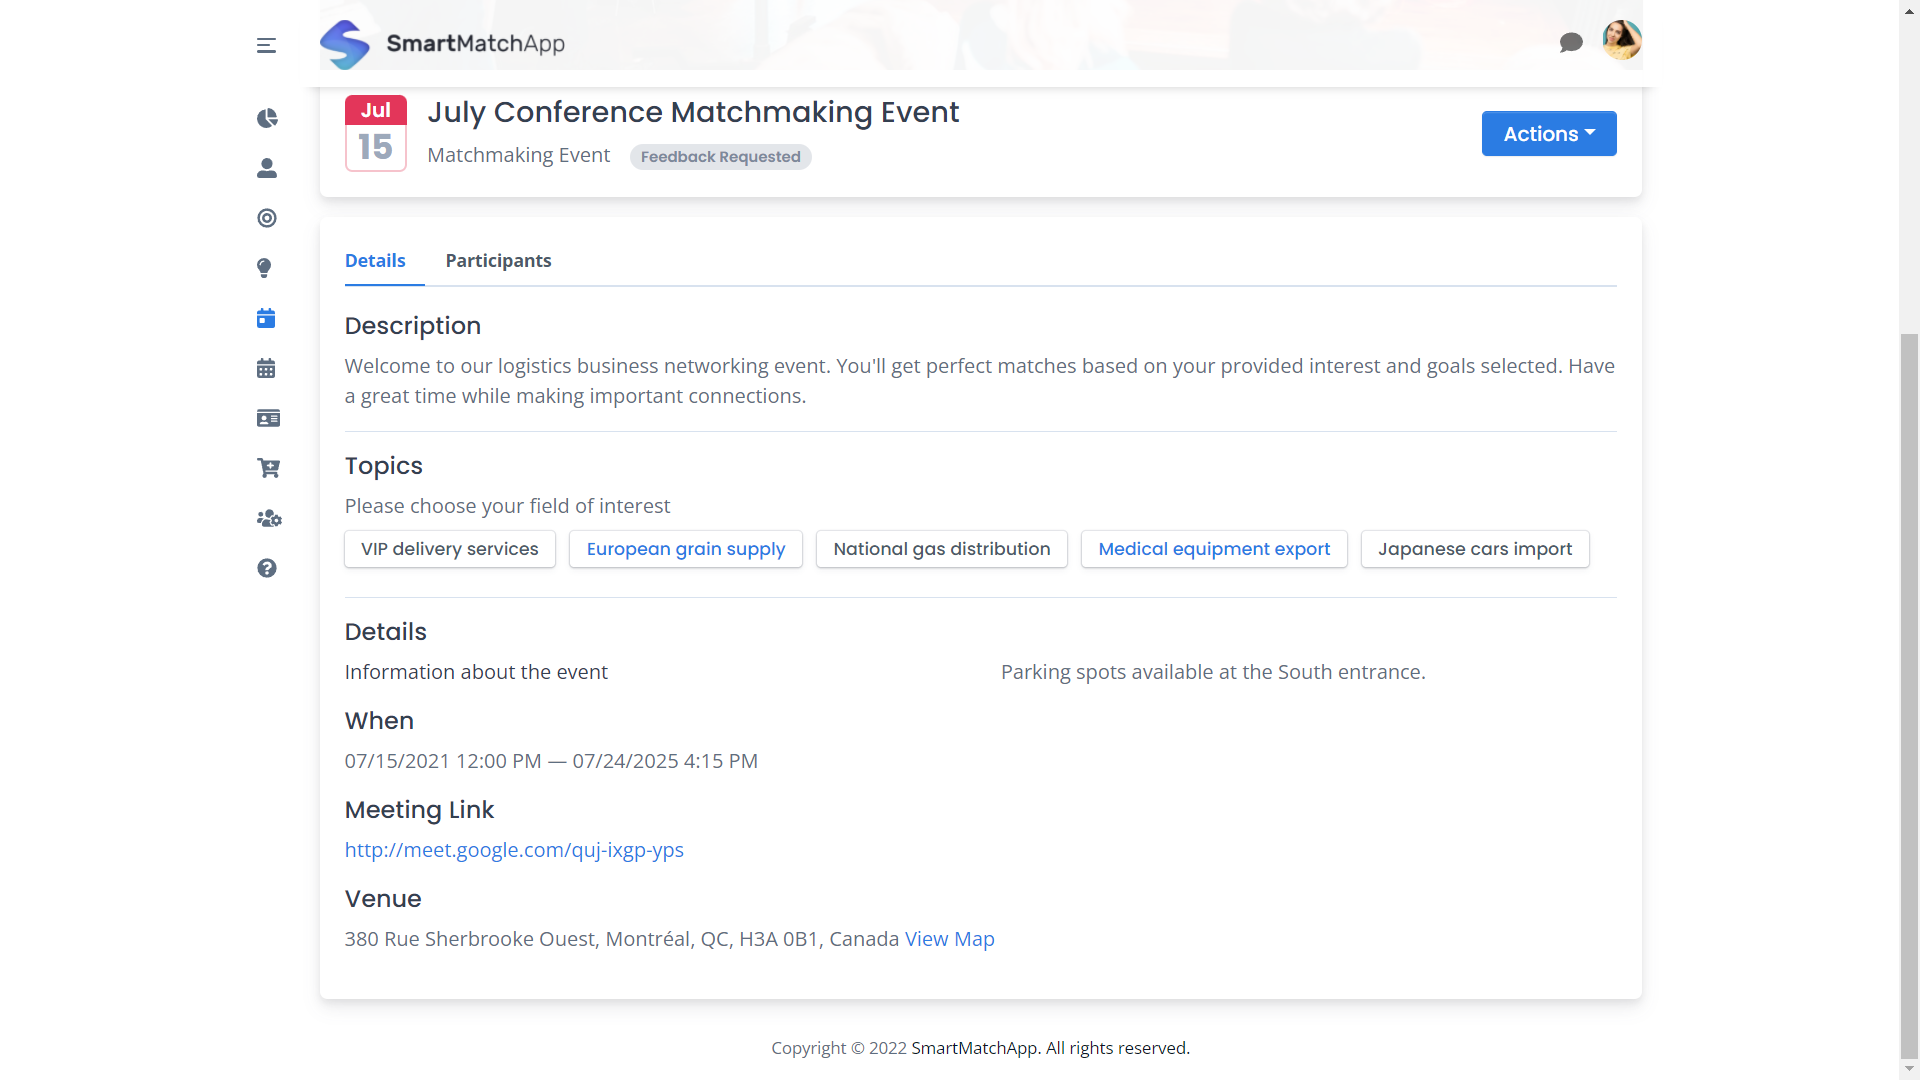Viewport: 1920px width, 1080px height.
Task: Collapse the sidebar using the hamburger icon
Action: 266,45
